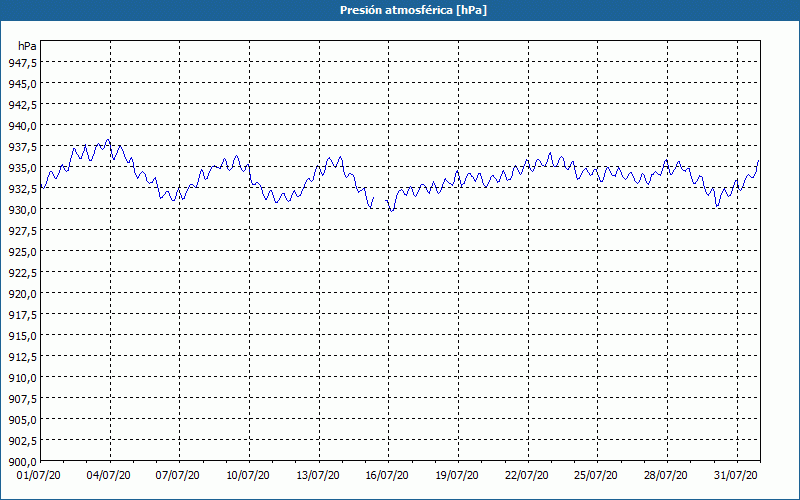Select the 920,0 y-axis value
The width and height of the screenshot is (800, 500).
click(x=22, y=294)
